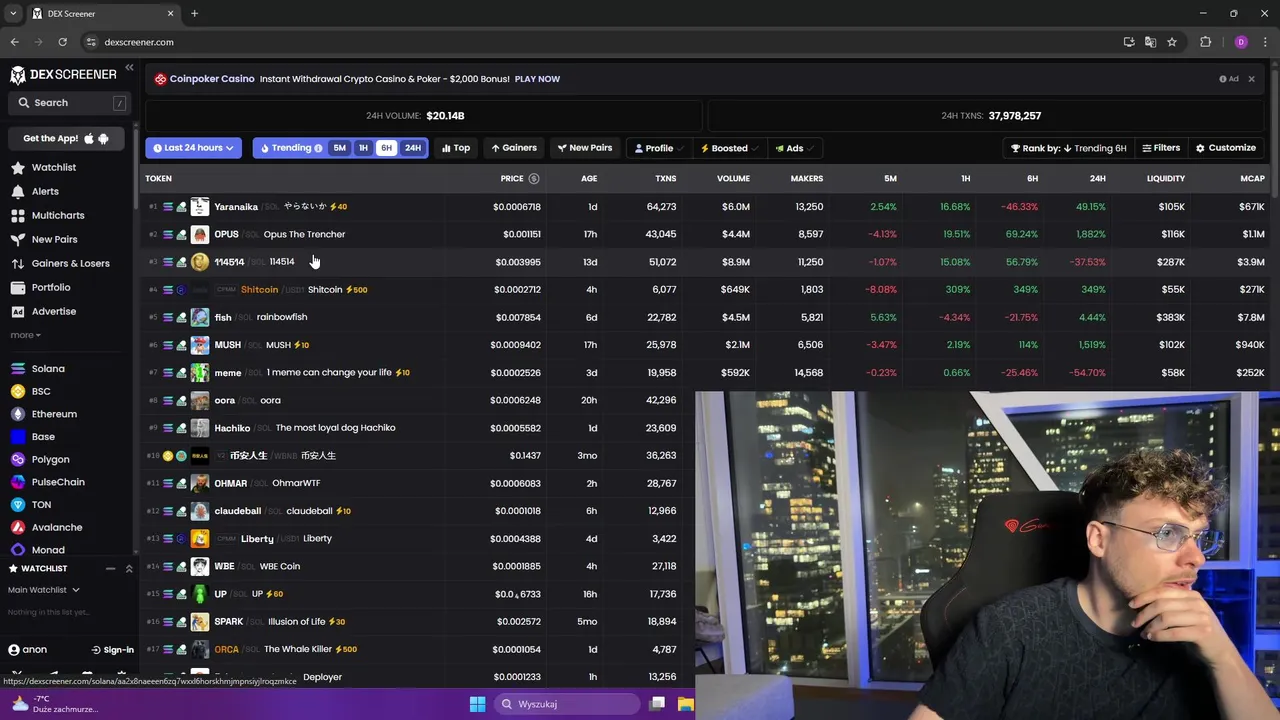Select the TON chain icon
The image size is (1280, 720).
coord(18,505)
